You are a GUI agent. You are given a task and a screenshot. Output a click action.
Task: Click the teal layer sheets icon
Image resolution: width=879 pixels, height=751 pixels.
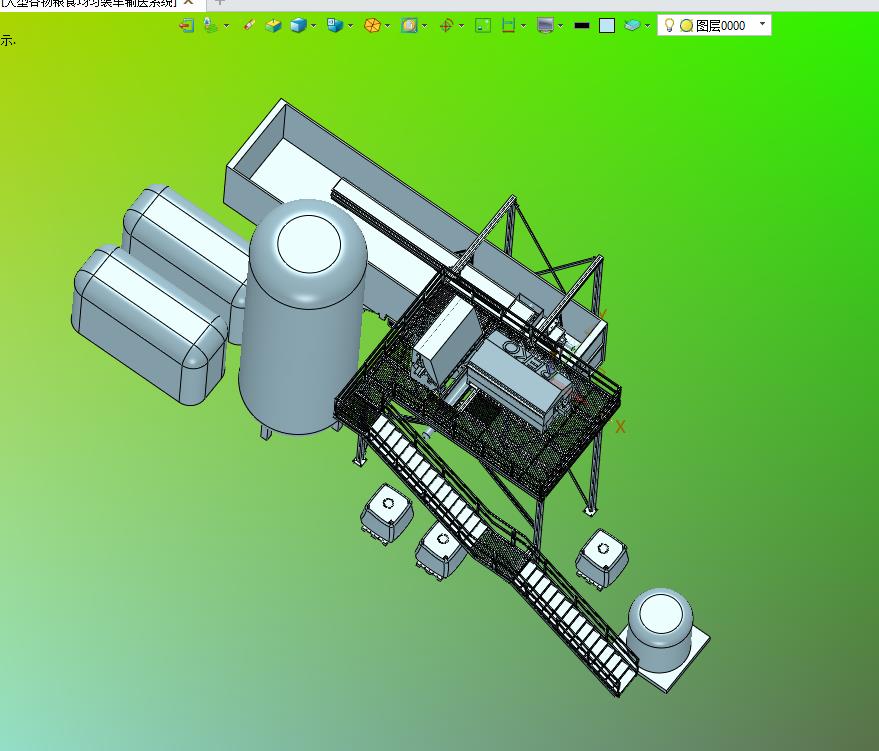click(632, 25)
